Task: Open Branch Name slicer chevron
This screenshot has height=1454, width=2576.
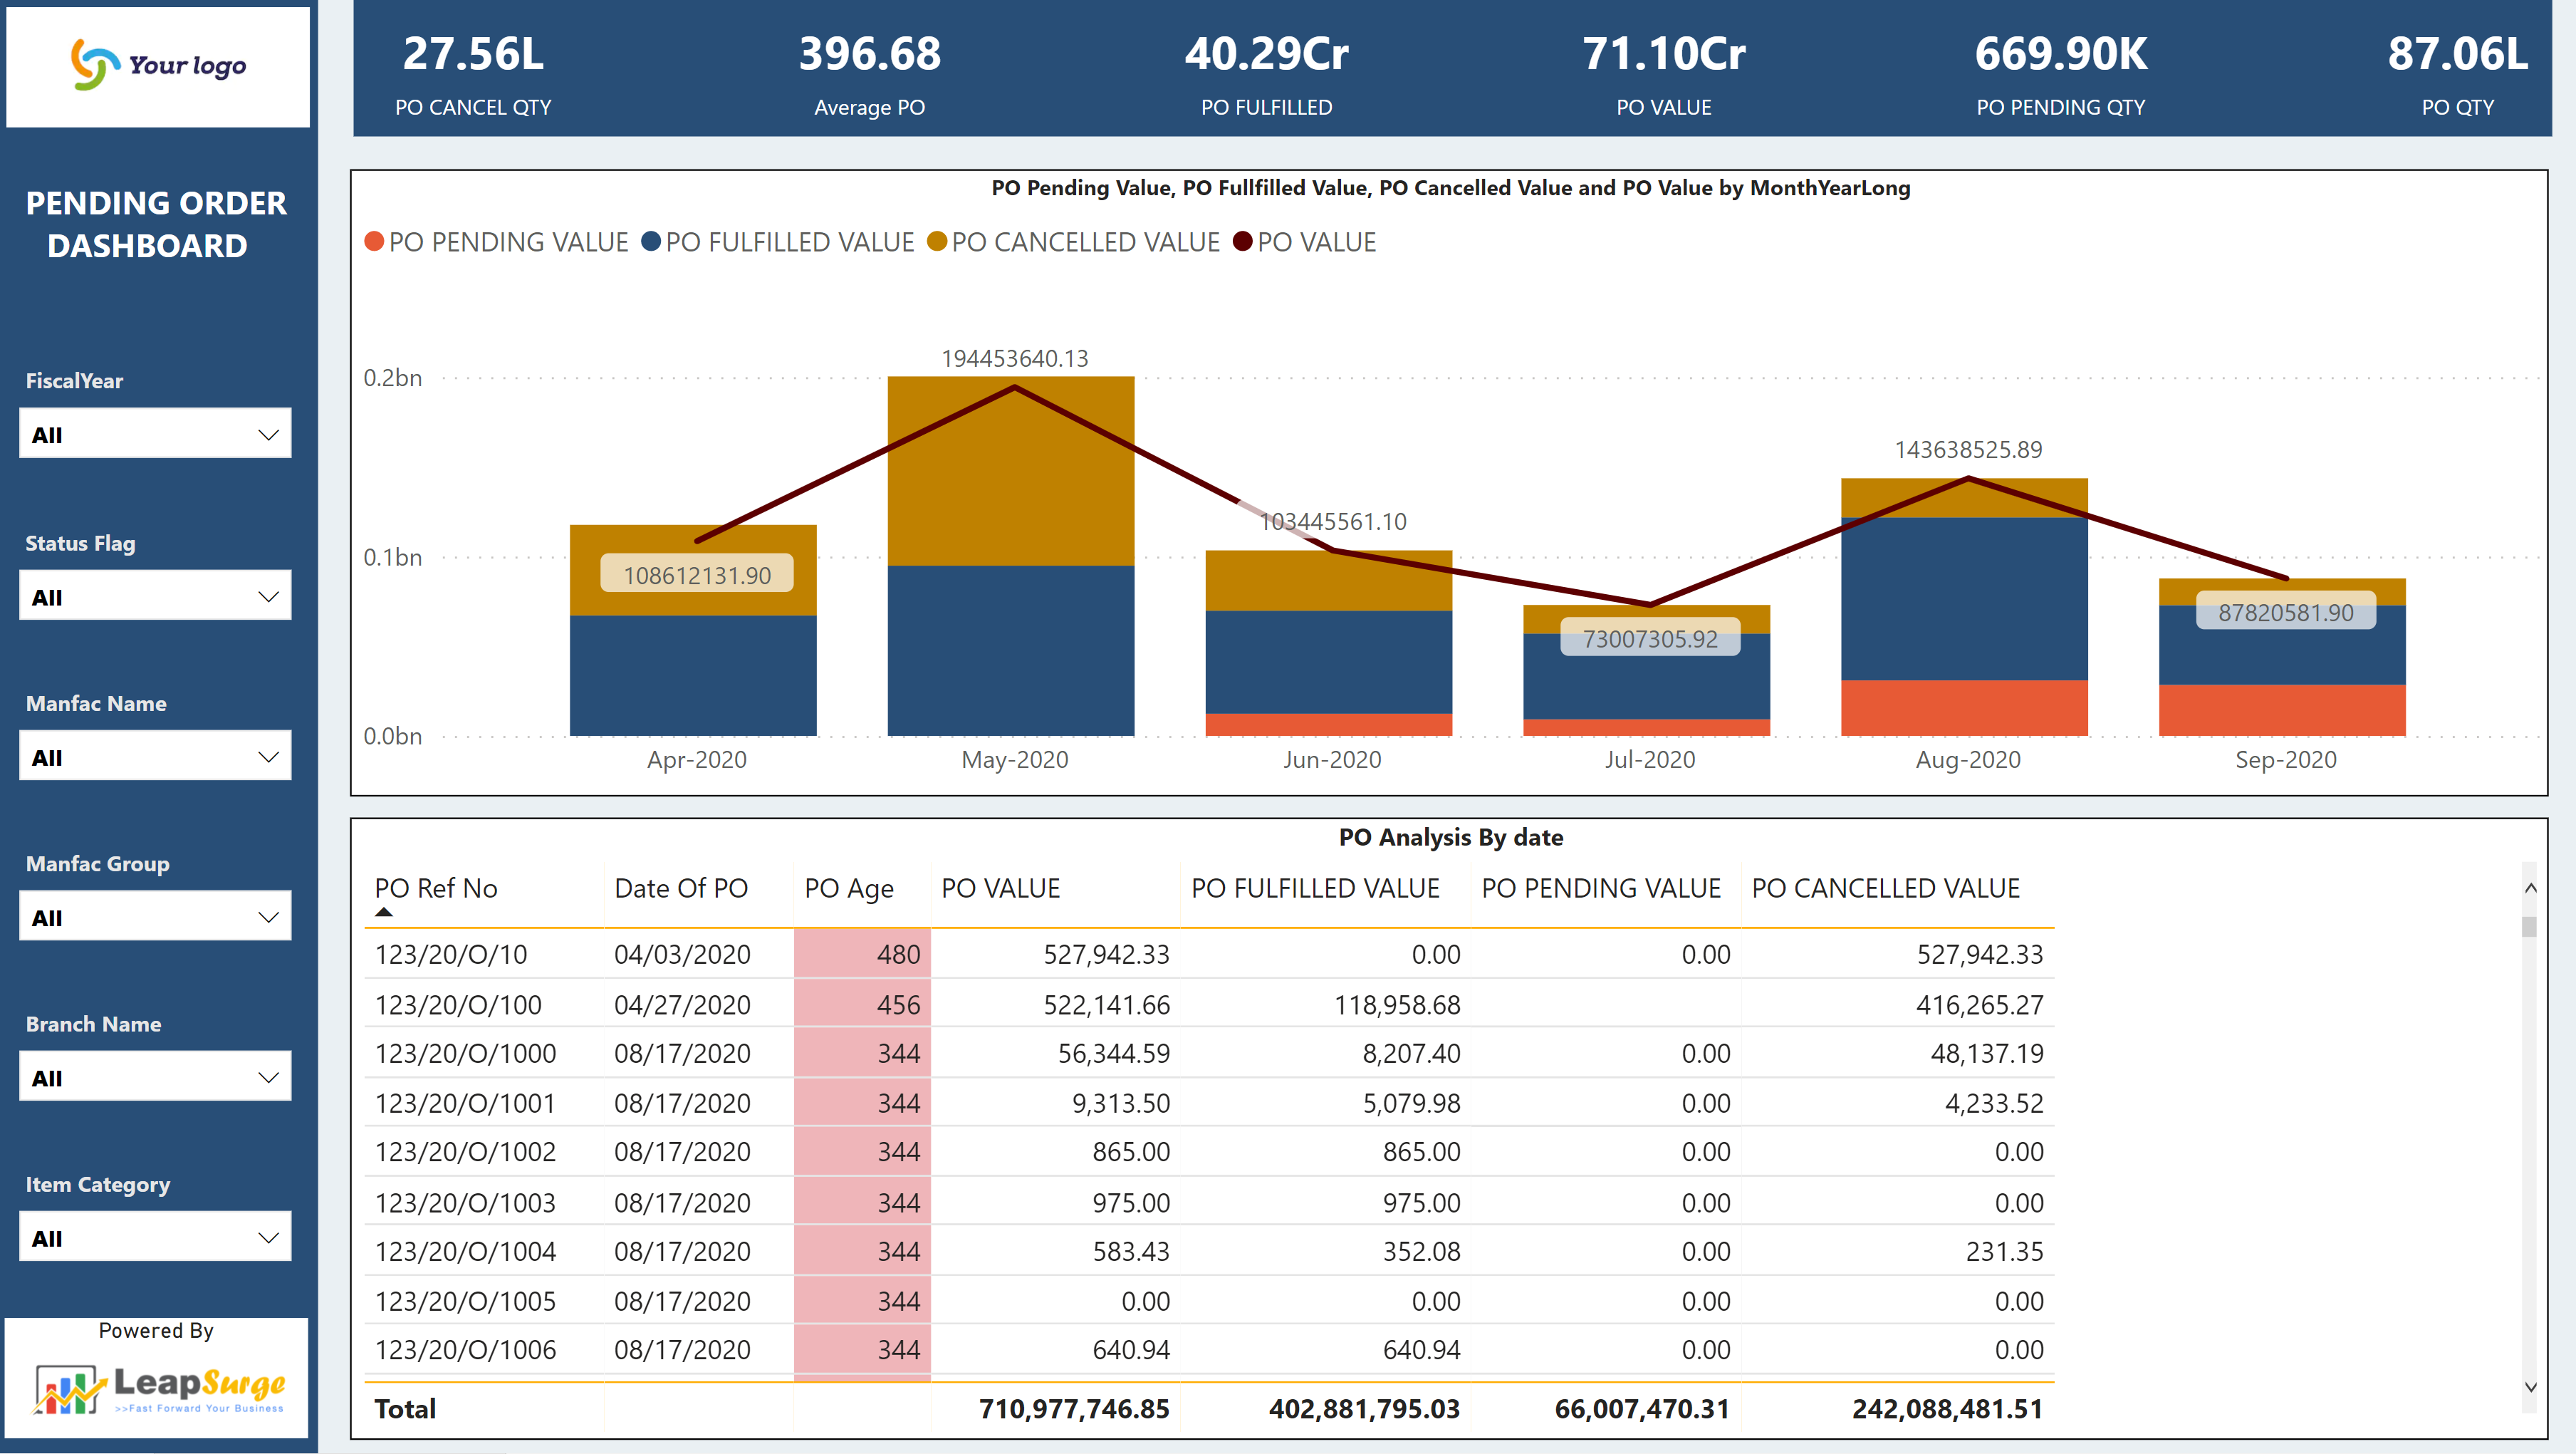Action: point(267,1078)
